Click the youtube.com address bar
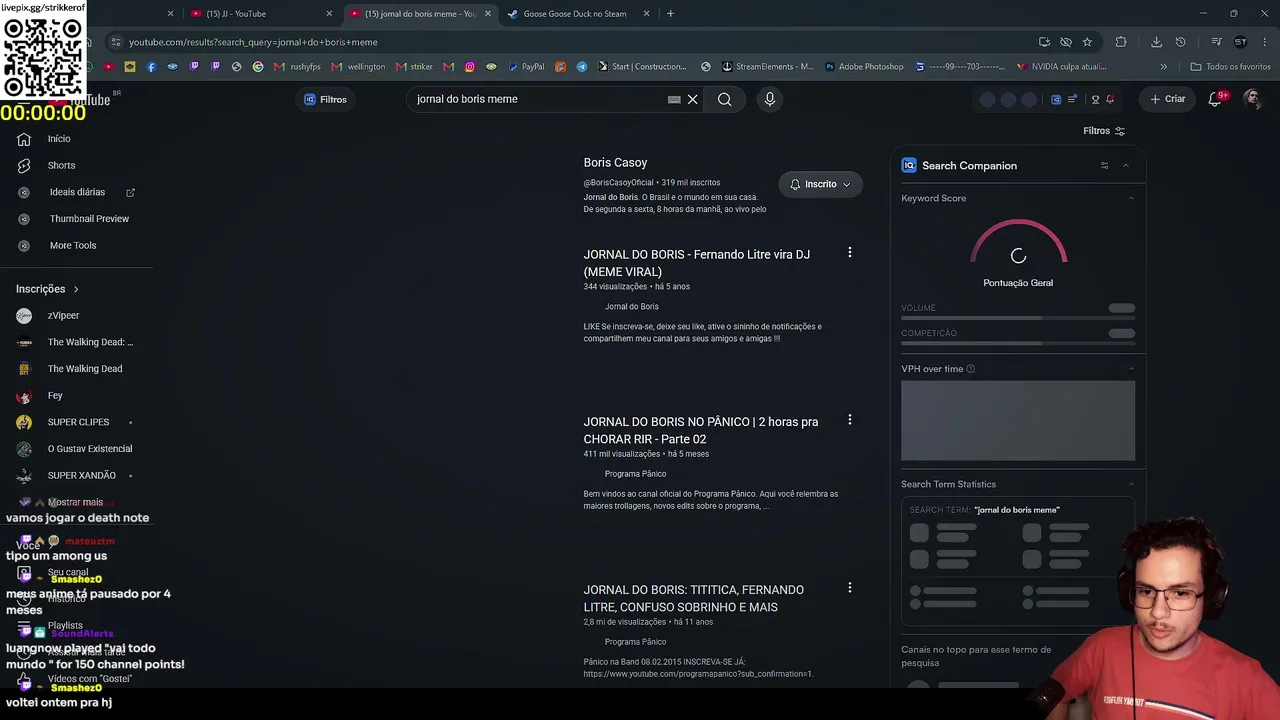The image size is (1280, 720). coord(580,42)
